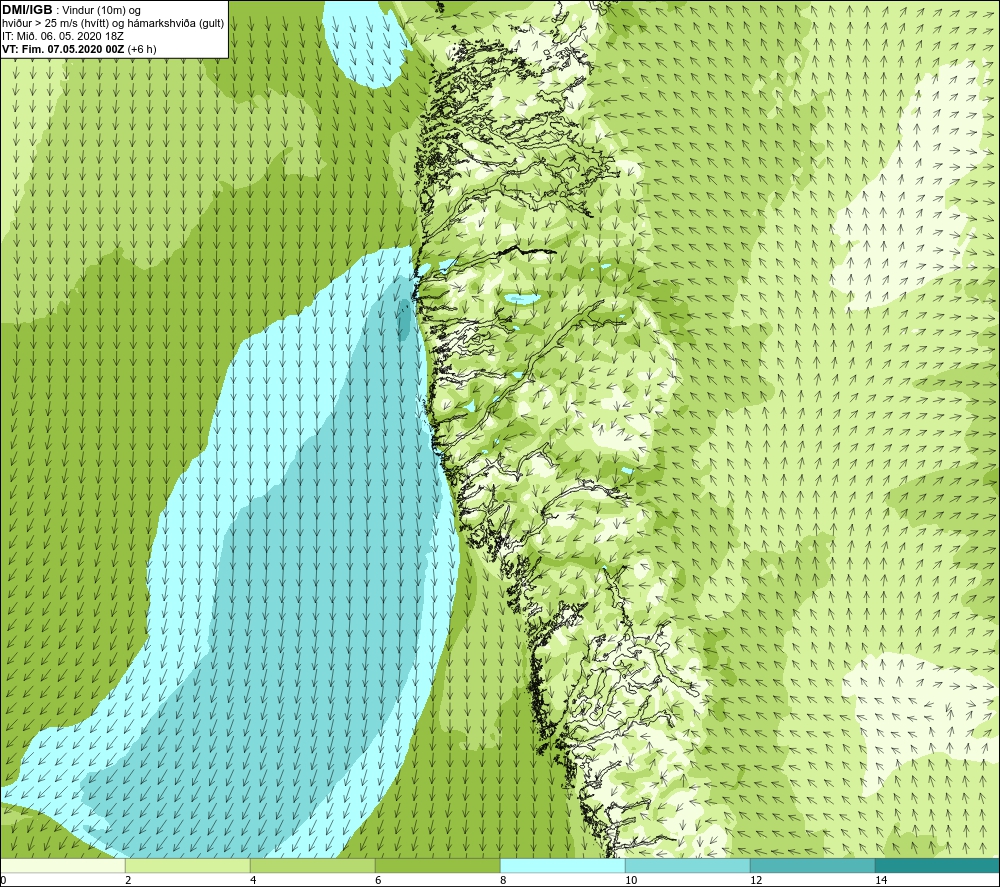The height and width of the screenshot is (887, 1000).
Task: Click the 'DMI/IGB : Vindur (10m) og' title line
Action: click(72, 10)
